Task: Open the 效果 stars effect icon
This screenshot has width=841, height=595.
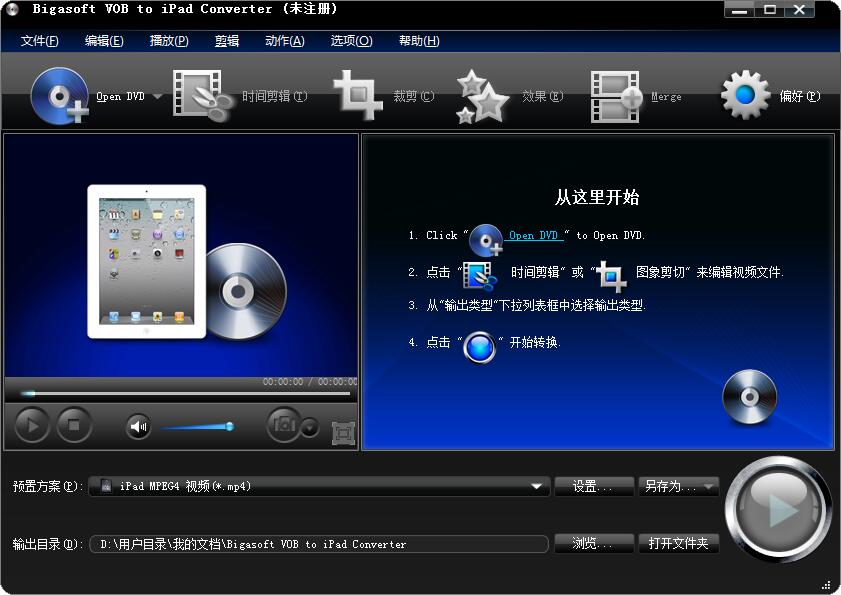Action: [x=482, y=97]
